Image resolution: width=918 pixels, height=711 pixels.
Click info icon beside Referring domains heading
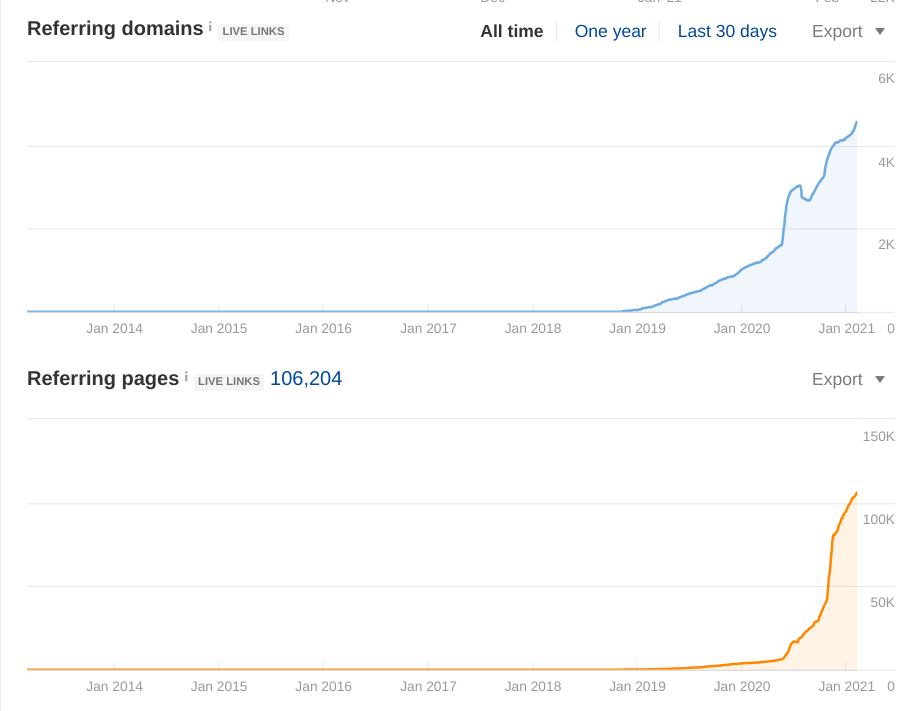[x=210, y=26]
